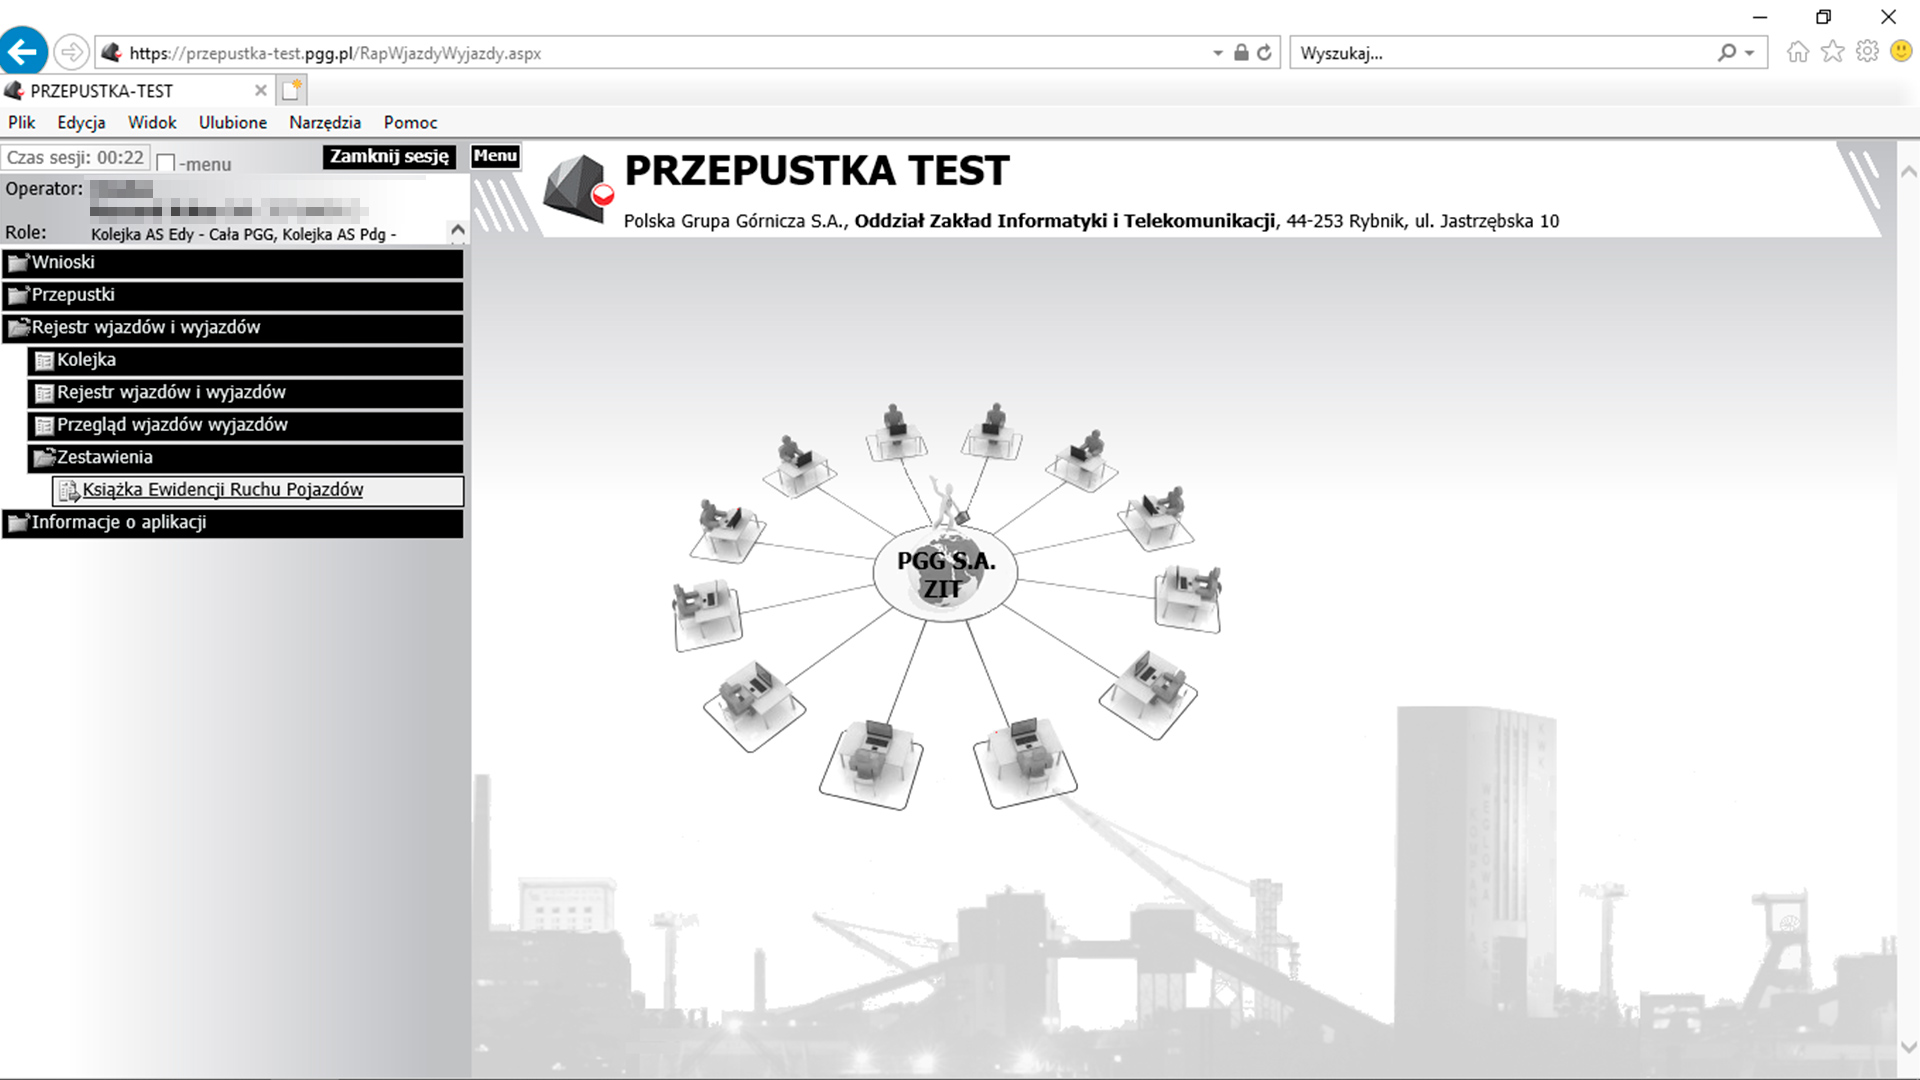Collapse top-level Rejestr wjazdów i wyjazdów folder
This screenshot has height=1080, width=1920.
(233, 328)
